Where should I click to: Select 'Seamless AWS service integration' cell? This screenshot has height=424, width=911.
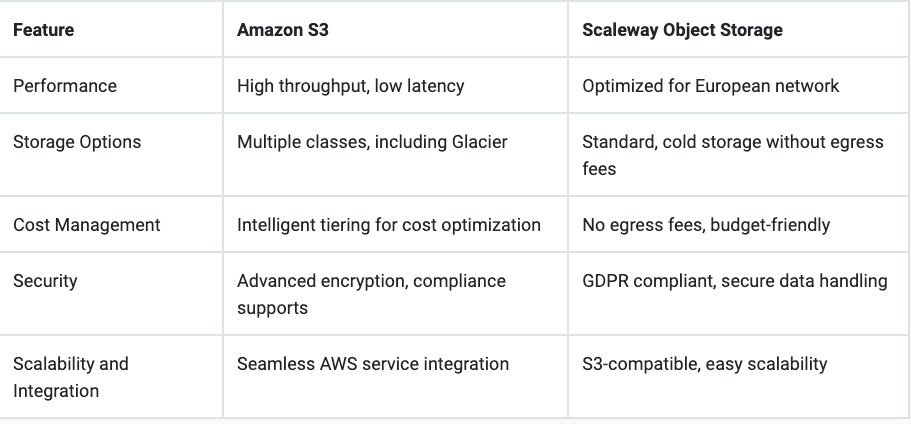pos(373,364)
